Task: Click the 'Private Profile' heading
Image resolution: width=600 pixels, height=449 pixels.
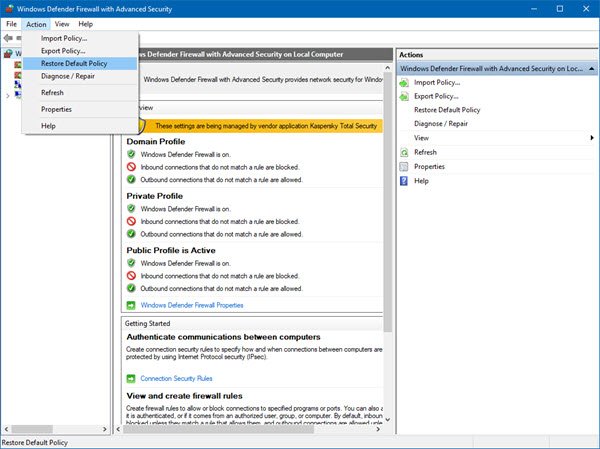Action: [x=155, y=196]
